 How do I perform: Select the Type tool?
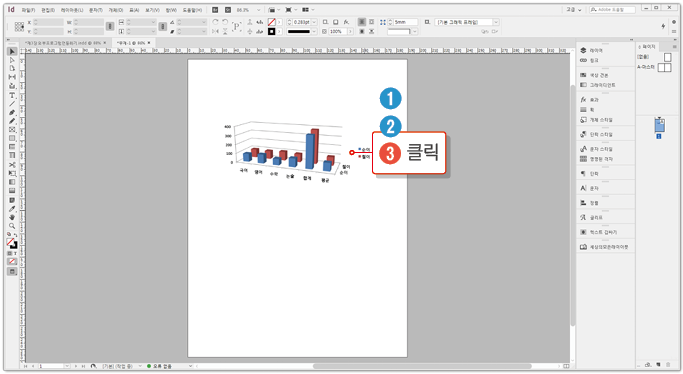[x=12, y=95]
